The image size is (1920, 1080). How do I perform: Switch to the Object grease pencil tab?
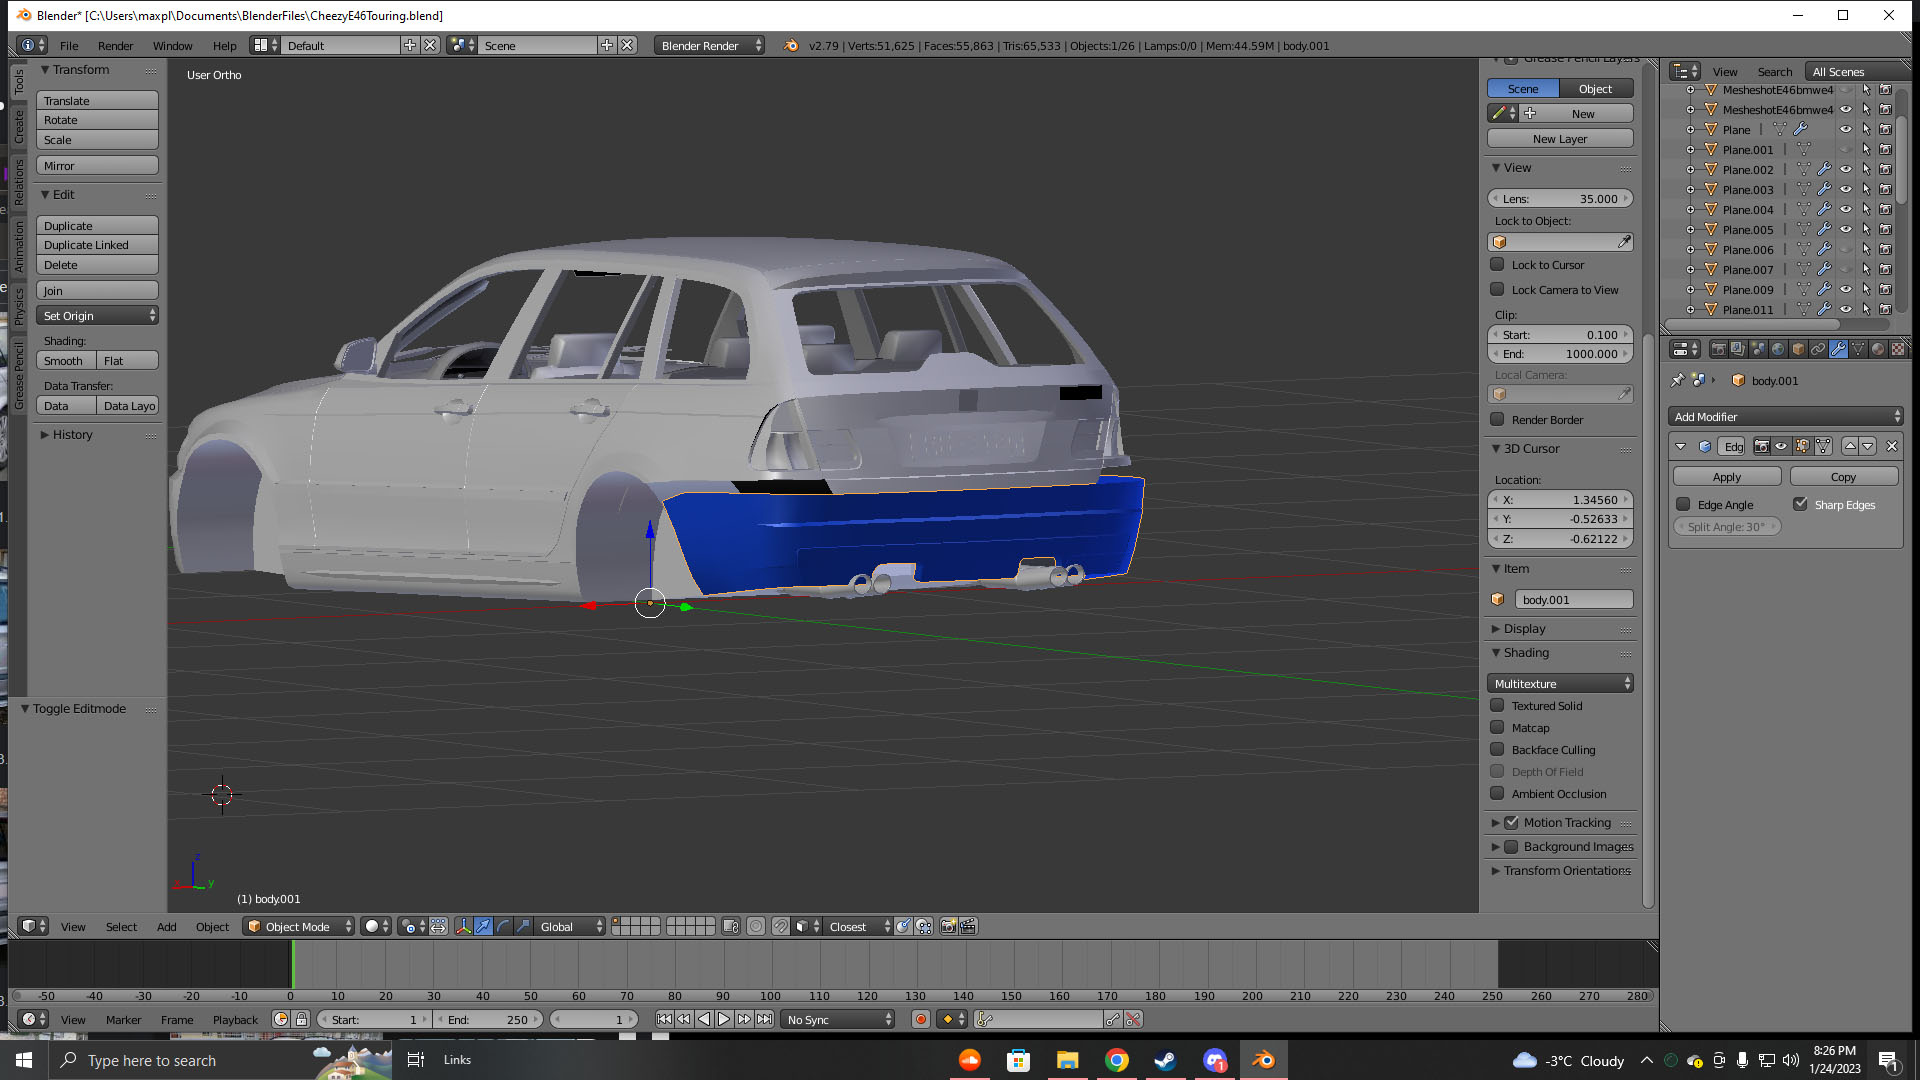1595,88
